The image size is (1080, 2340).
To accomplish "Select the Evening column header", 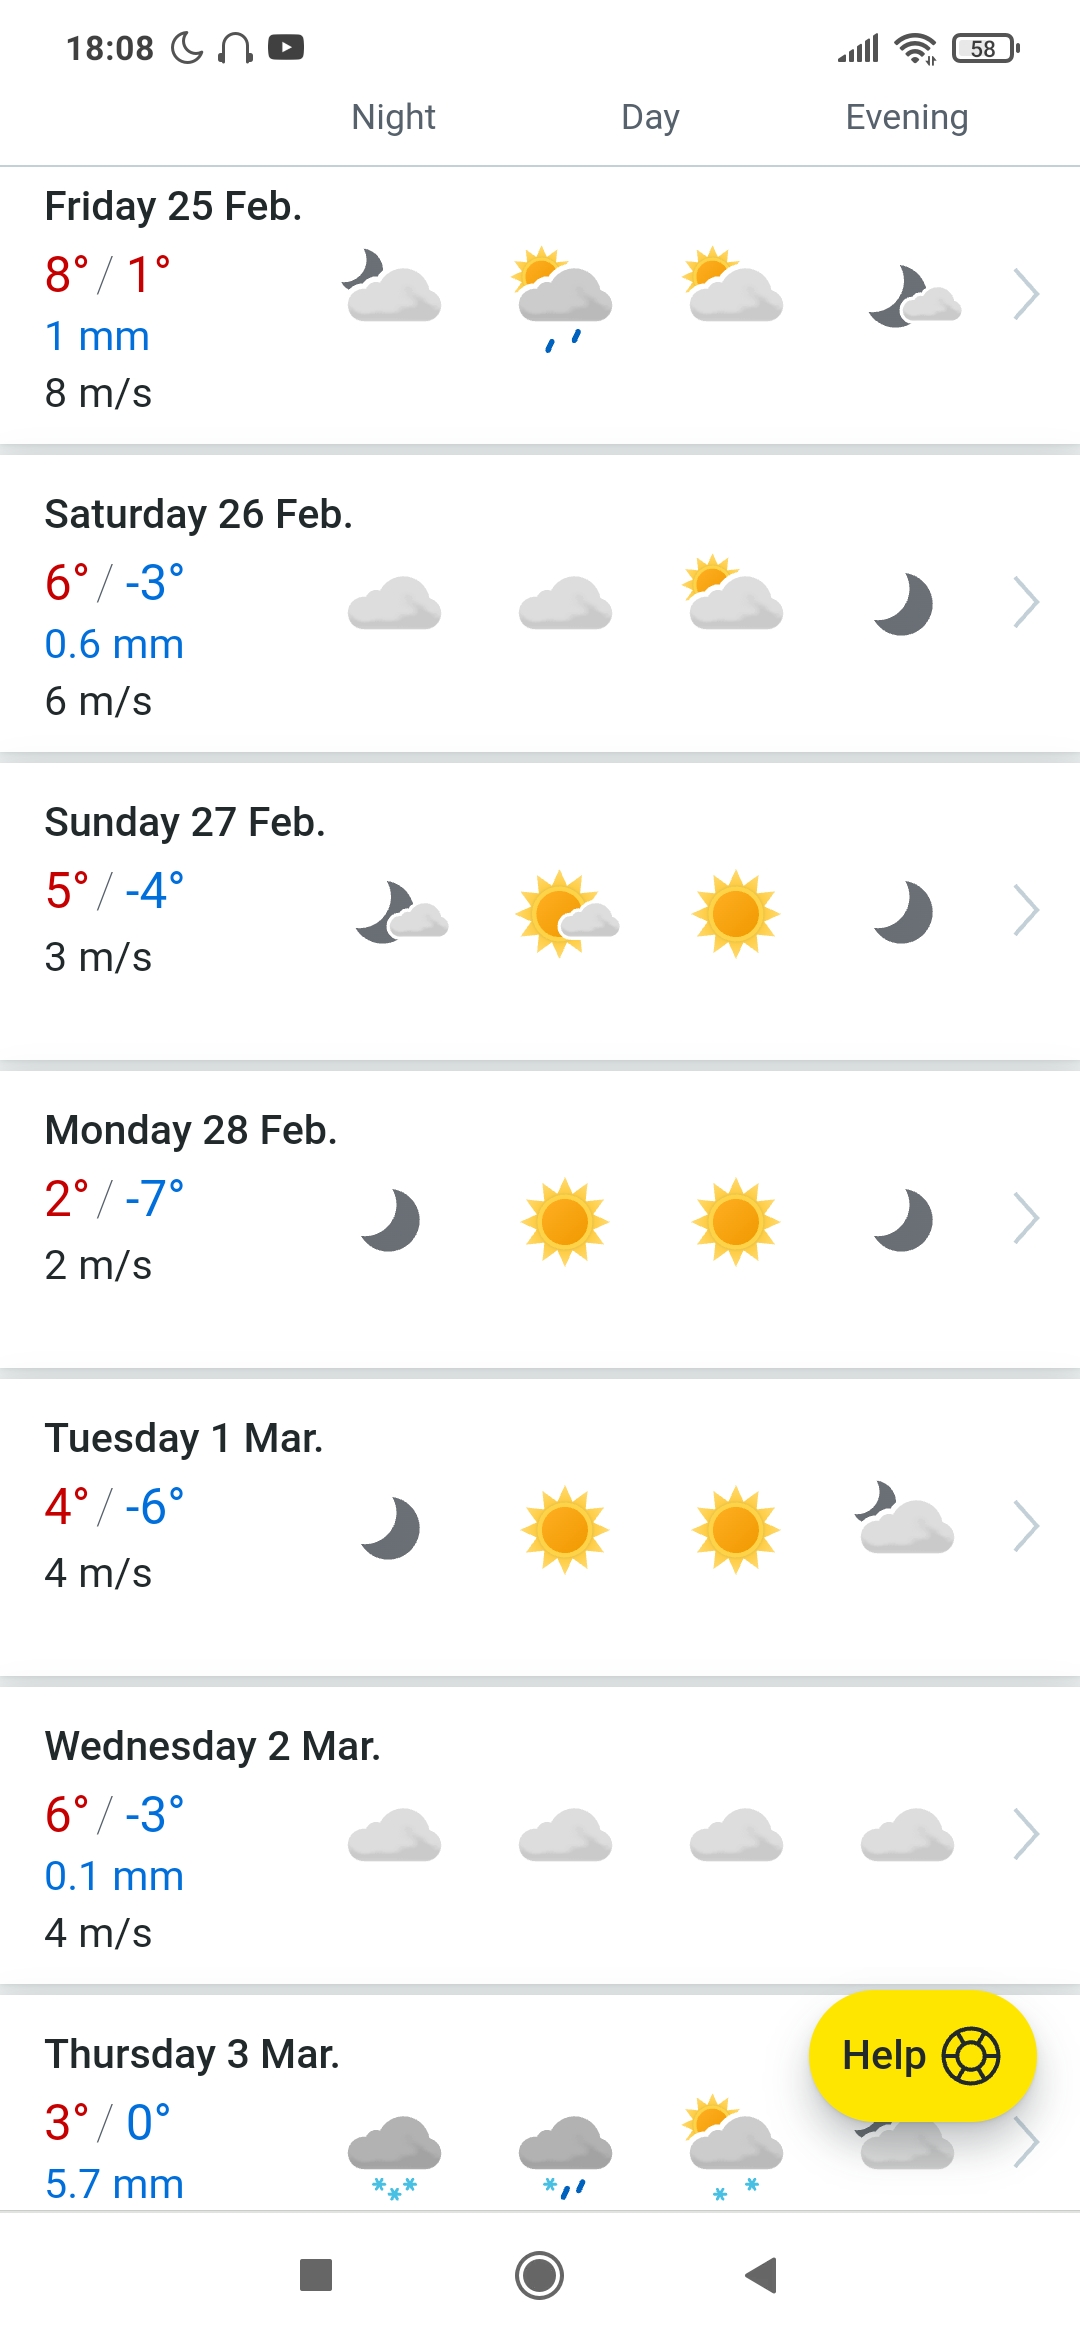I will [906, 117].
